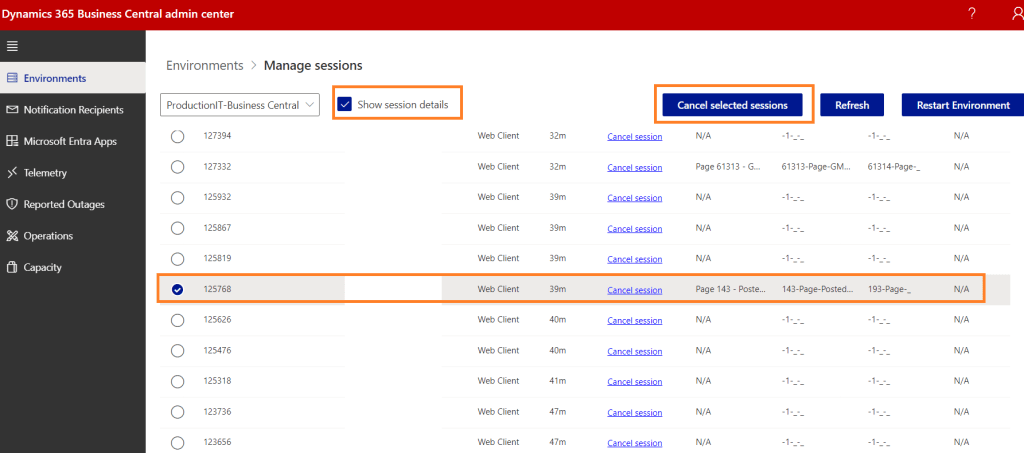Click Cancel selected sessions button
Screen dimensions: 1024x453
(x=733, y=105)
